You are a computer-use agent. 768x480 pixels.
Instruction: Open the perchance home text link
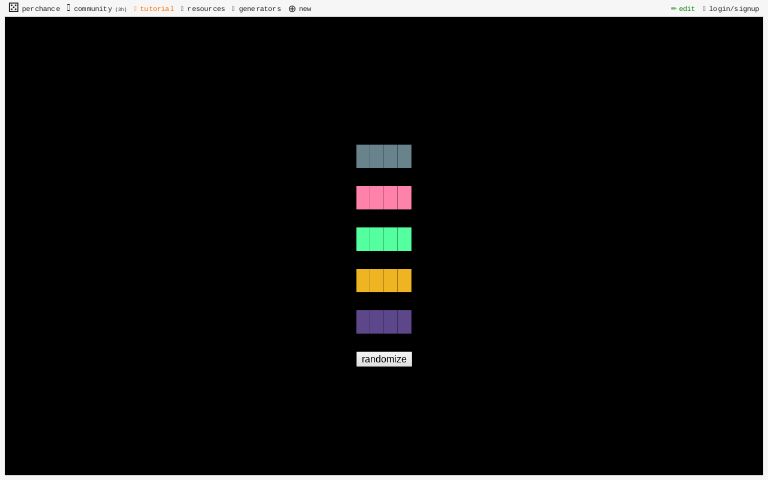click(x=41, y=9)
